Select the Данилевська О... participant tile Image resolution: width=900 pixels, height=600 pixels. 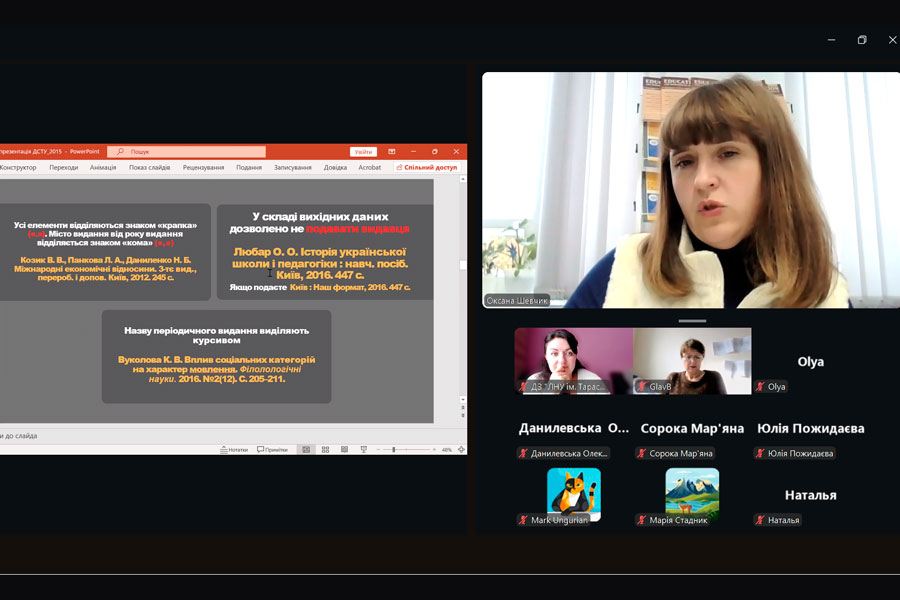pos(574,428)
